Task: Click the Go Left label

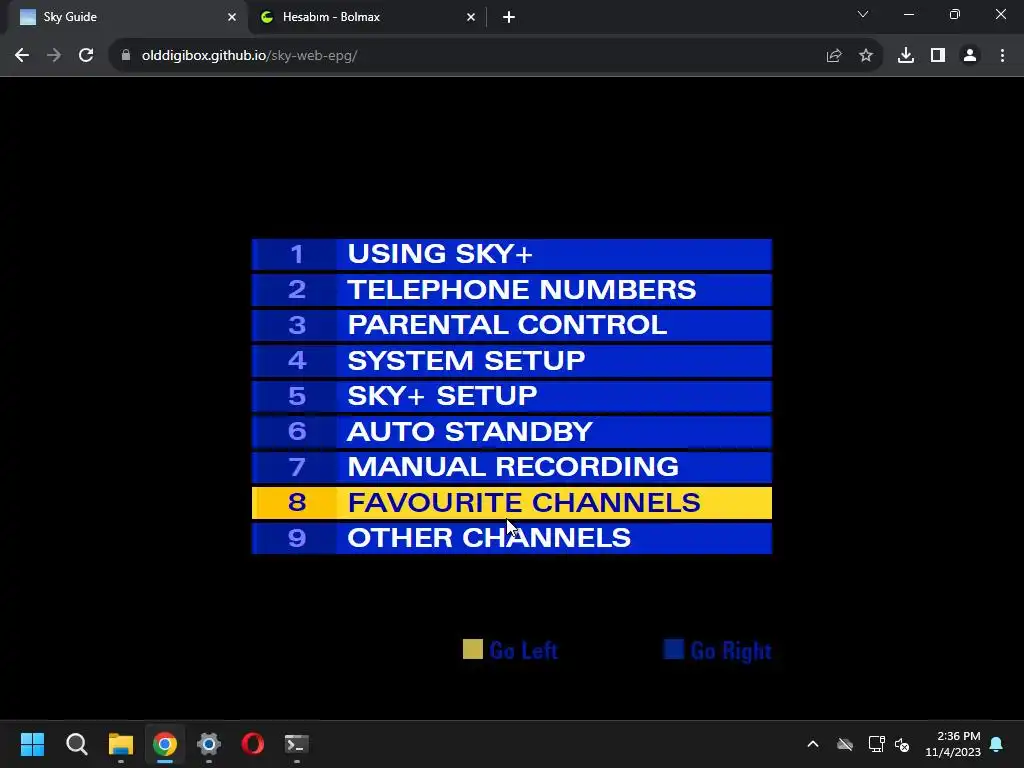Action: click(x=523, y=650)
